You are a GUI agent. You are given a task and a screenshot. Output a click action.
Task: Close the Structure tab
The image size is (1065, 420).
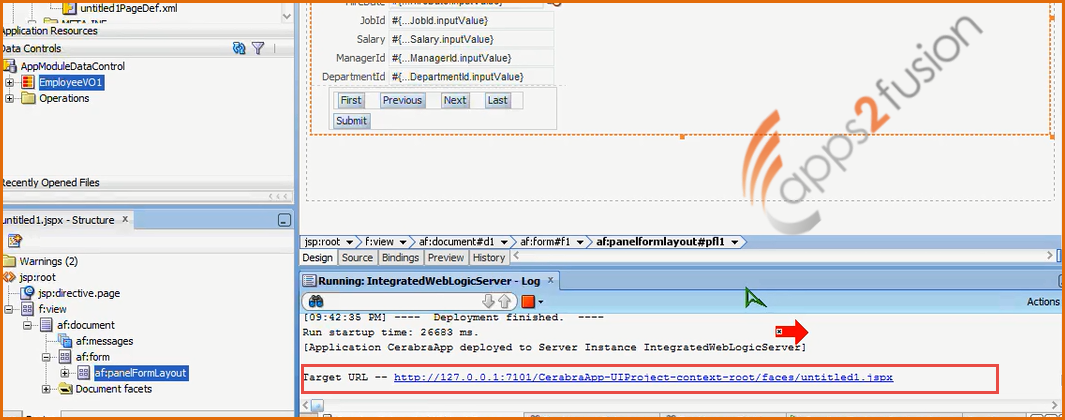125,220
